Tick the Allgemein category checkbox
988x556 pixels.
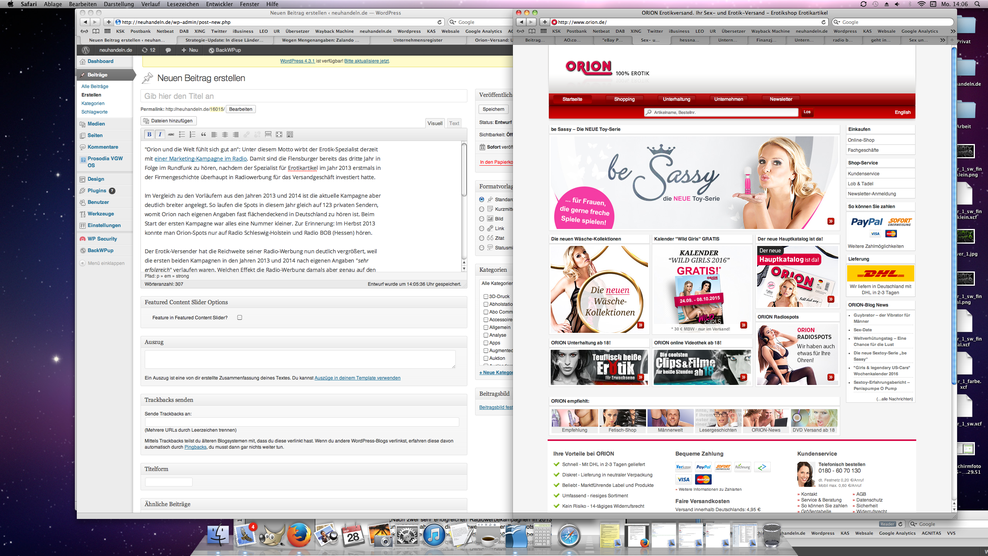(x=485, y=327)
